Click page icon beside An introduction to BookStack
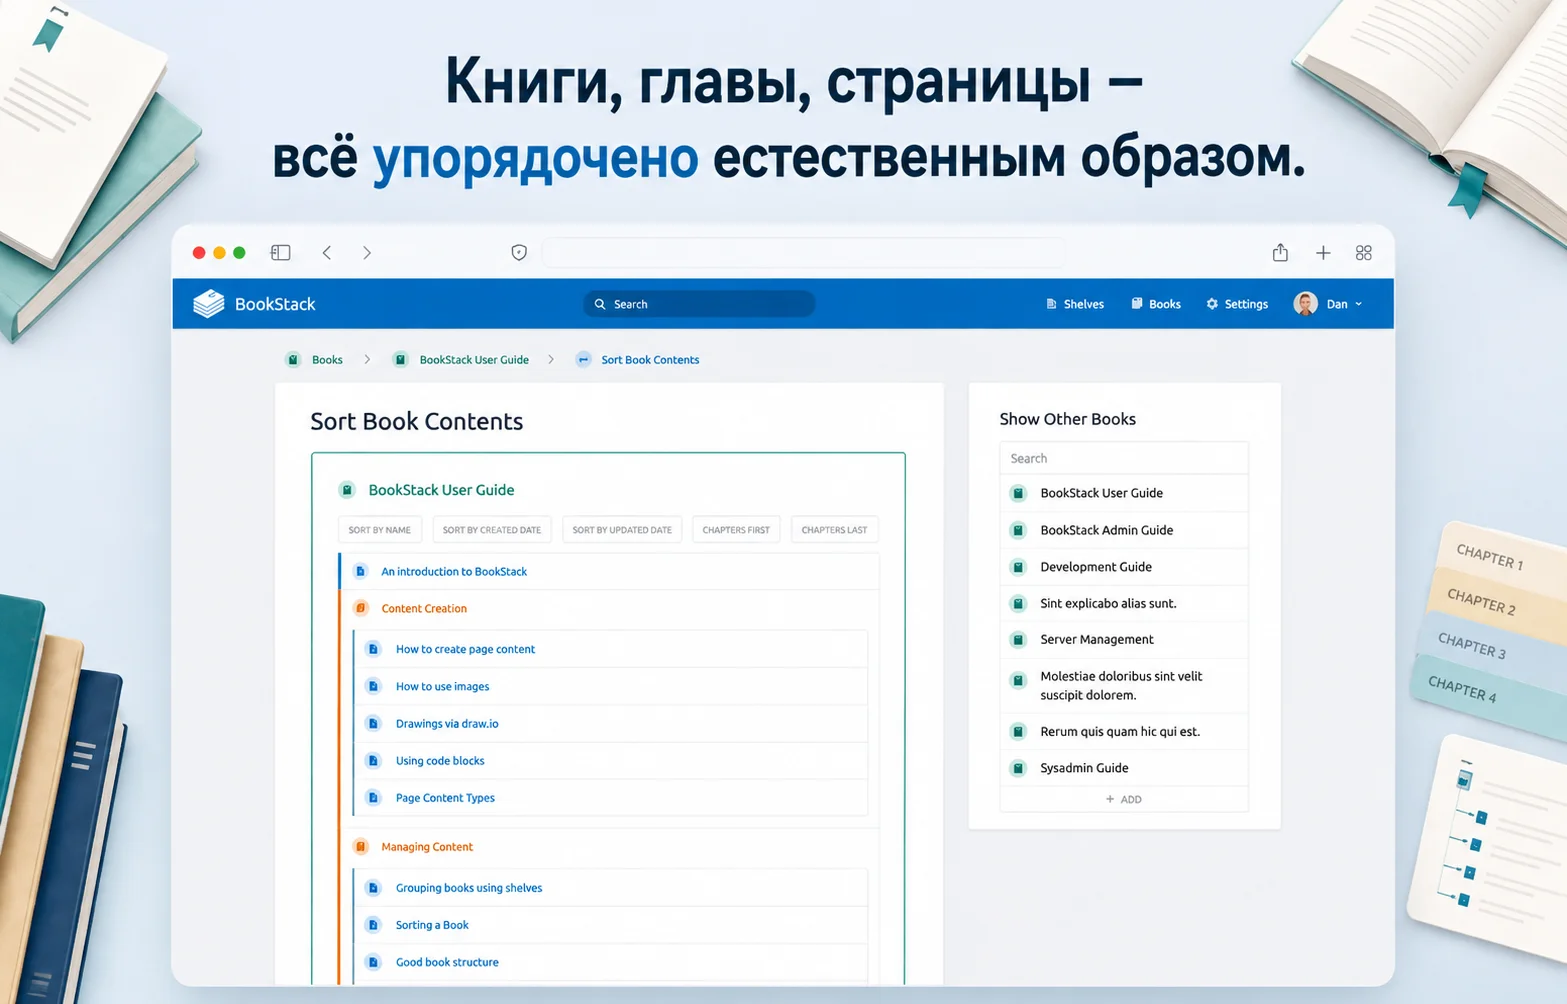 [x=361, y=572]
